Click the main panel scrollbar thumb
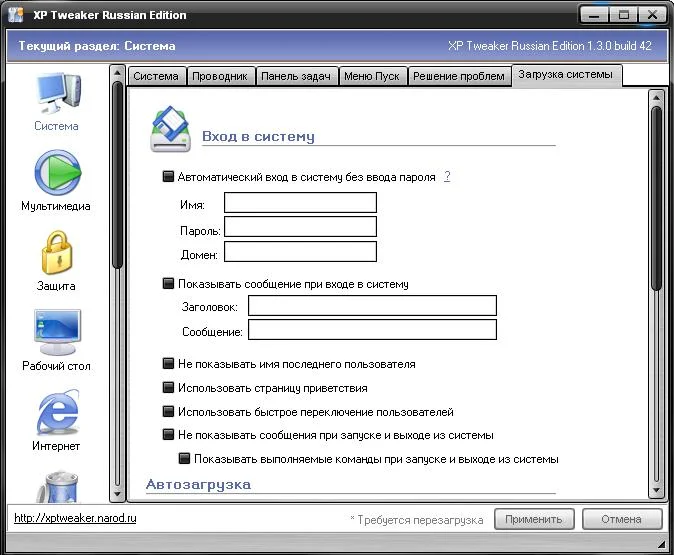This screenshot has height=555, width=674. [x=656, y=198]
